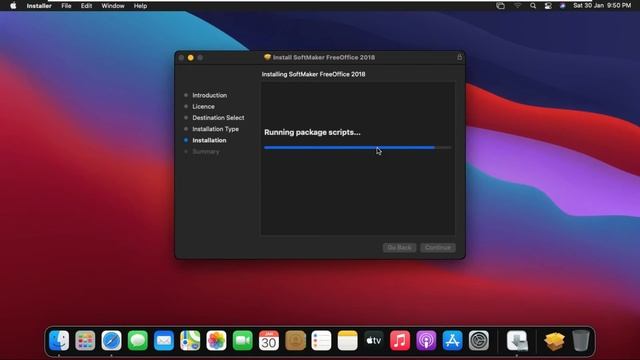This screenshot has width=640, height=360.
Task: Select the Destination Select step
Action: point(218,118)
